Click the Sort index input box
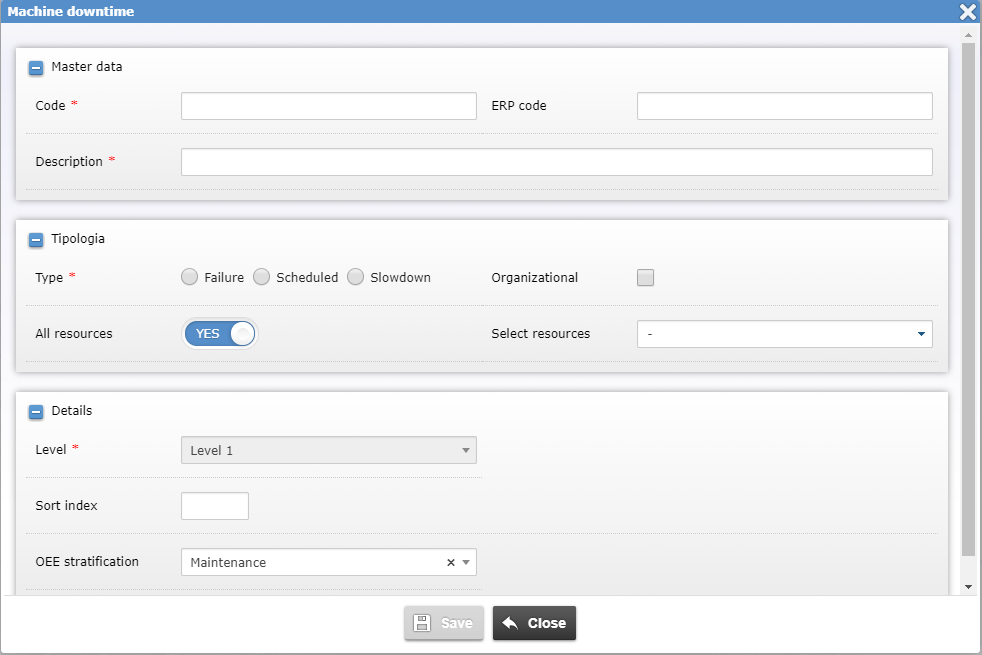Viewport: 982px width, 655px height. tap(214, 507)
